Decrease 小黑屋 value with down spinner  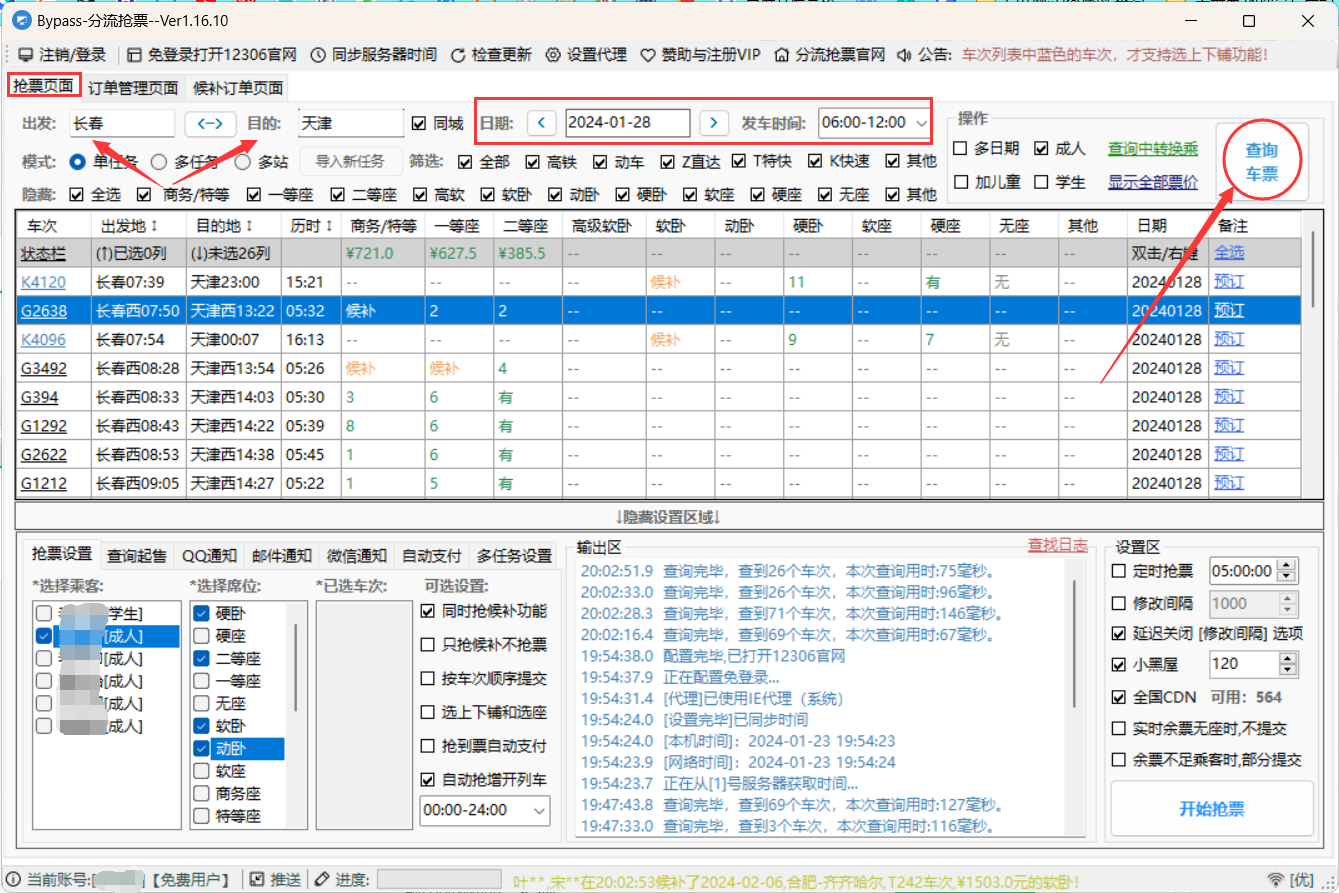(1286, 669)
